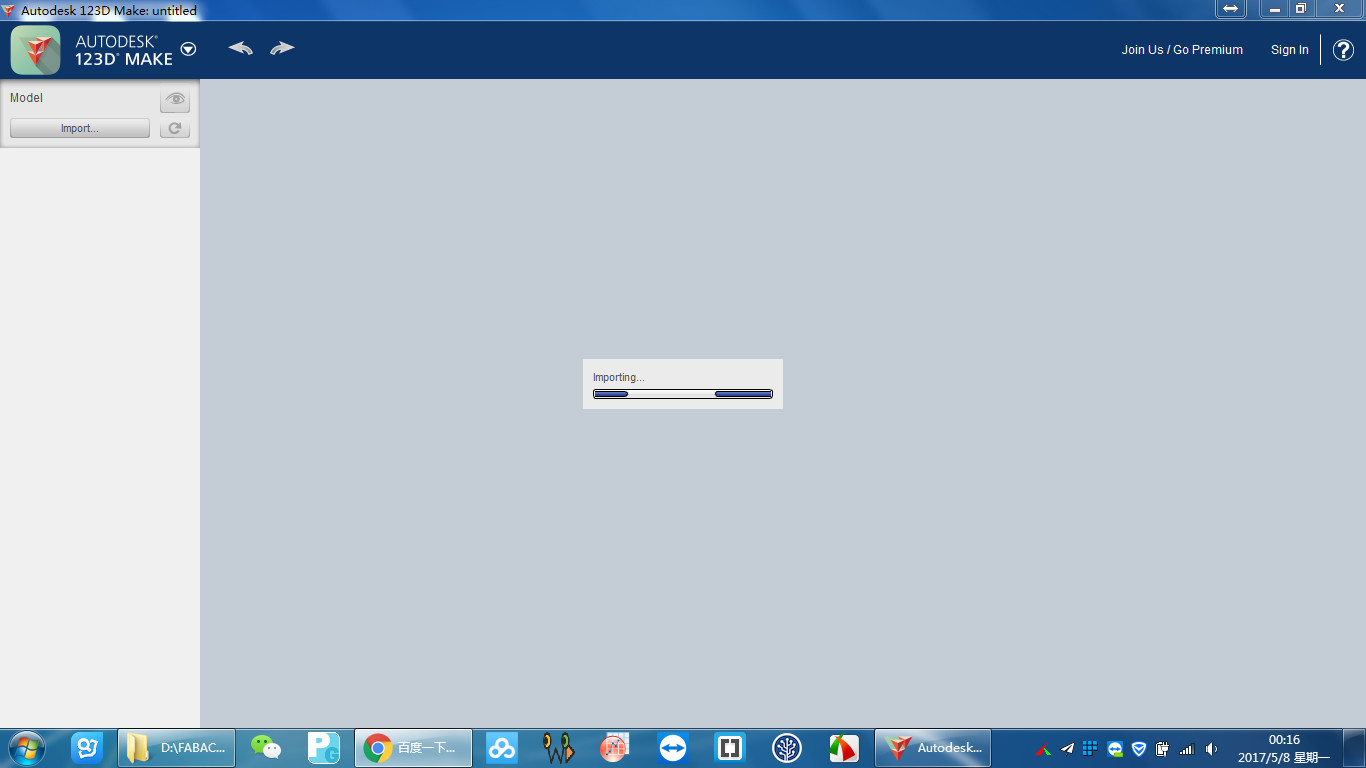Image resolution: width=1366 pixels, height=768 pixels.
Task: Open WeChat from the taskbar
Action: [266, 748]
